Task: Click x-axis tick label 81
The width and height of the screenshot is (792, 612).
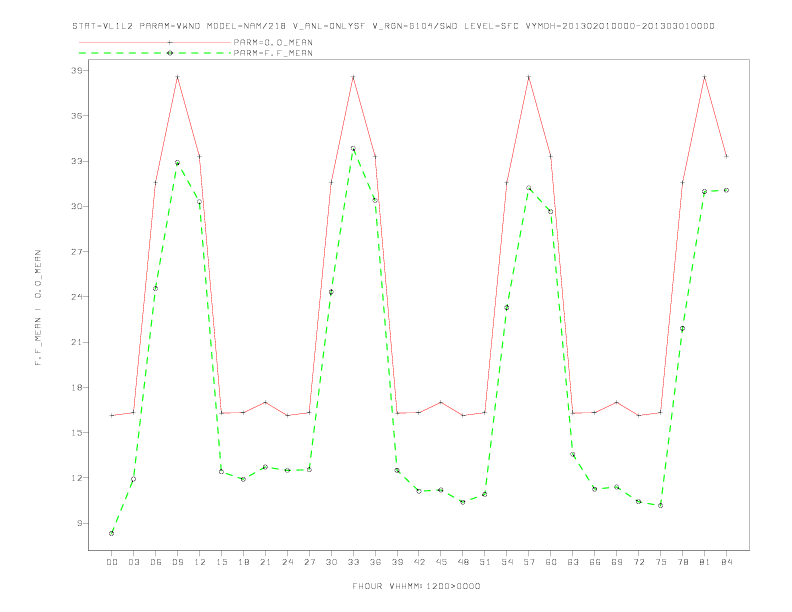Action: click(705, 562)
